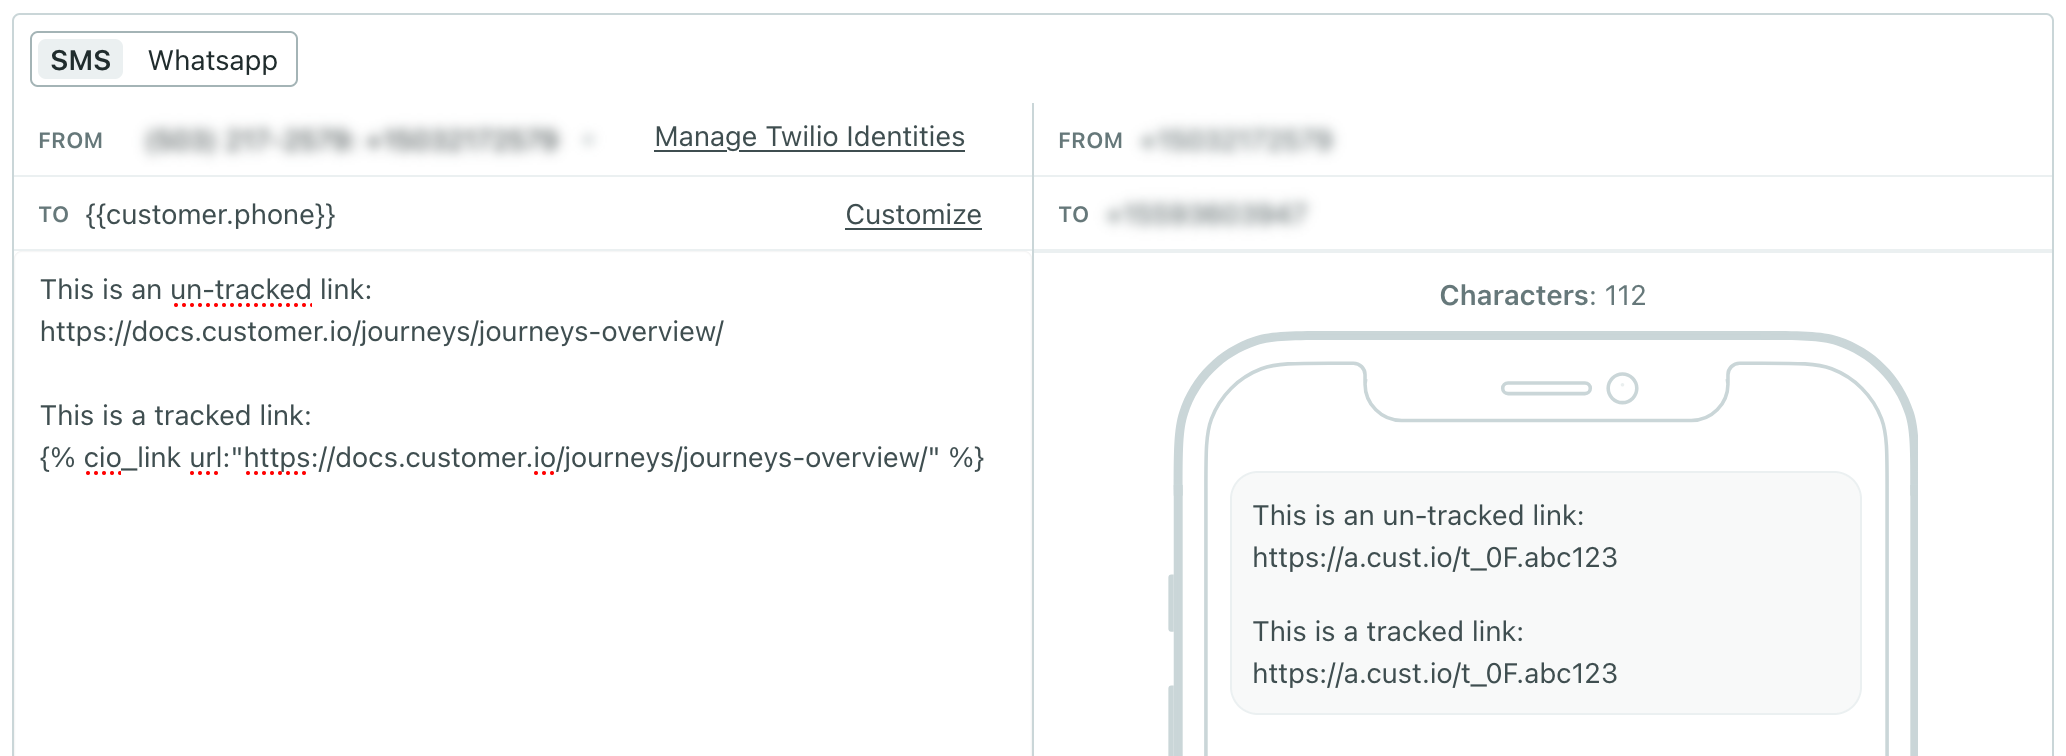
Task: Click the phone mockup speaker bar
Action: point(1546,388)
